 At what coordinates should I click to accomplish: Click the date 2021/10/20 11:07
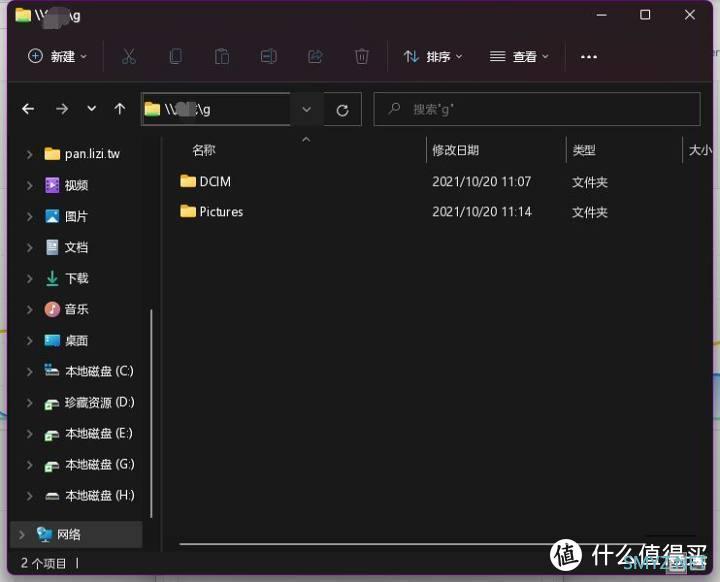pyautogui.click(x=482, y=181)
